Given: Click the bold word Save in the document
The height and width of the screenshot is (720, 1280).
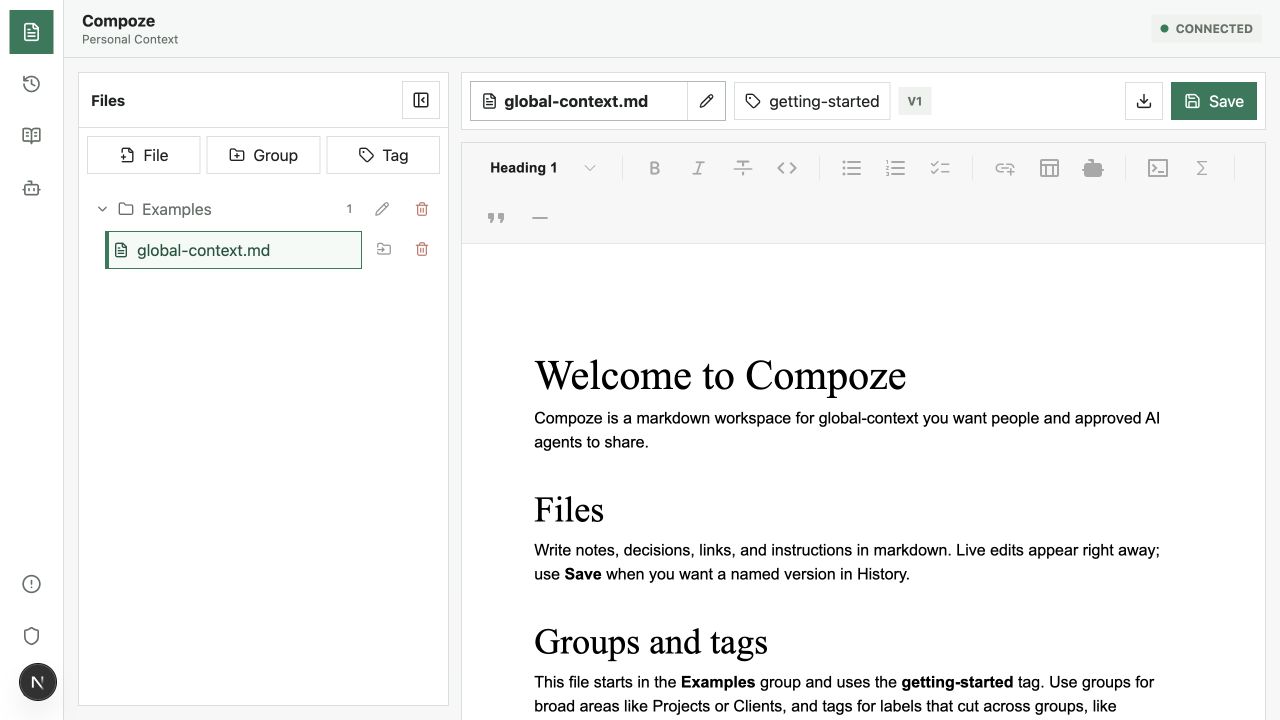Looking at the screenshot, I should pos(583,574).
